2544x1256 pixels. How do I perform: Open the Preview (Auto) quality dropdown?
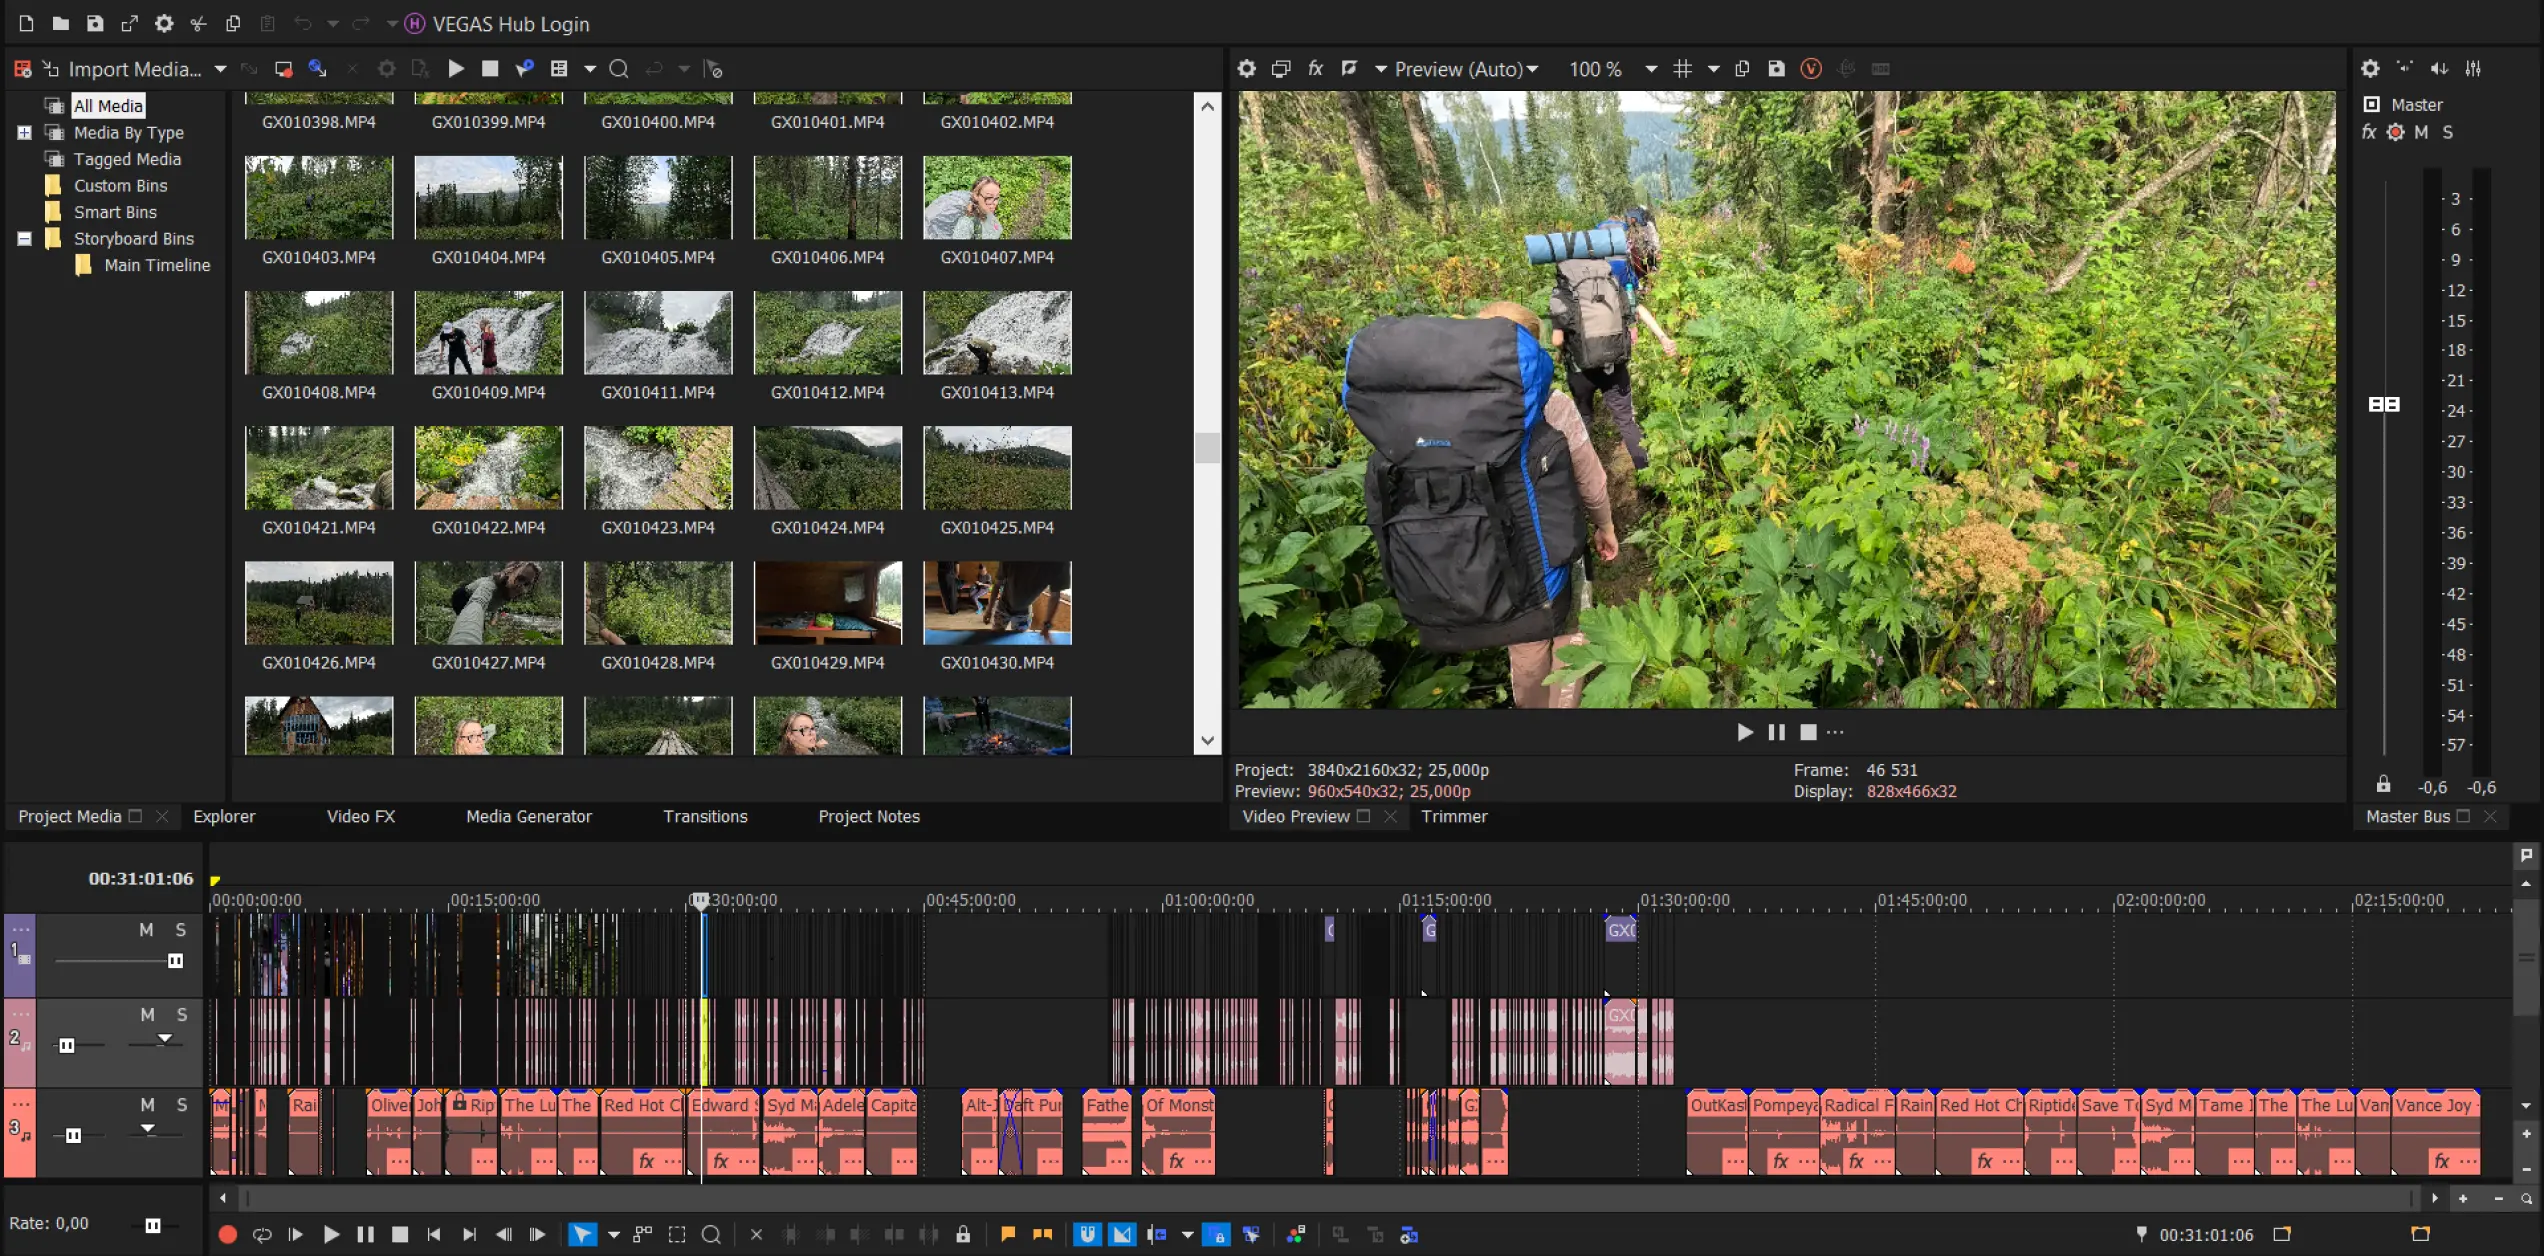(1466, 69)
